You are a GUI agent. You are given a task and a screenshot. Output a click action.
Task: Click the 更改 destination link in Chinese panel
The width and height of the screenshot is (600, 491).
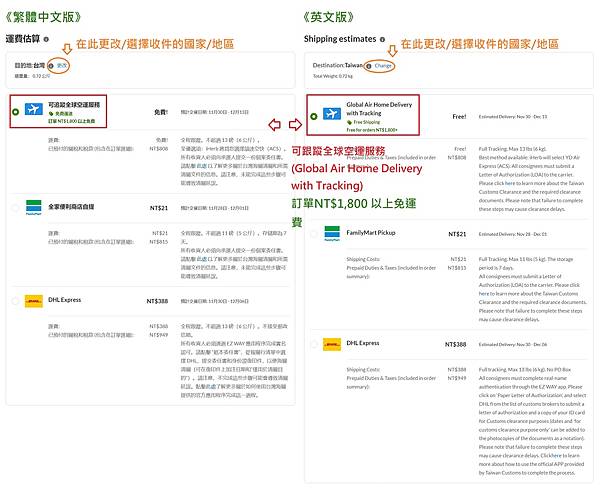(62, 65)
